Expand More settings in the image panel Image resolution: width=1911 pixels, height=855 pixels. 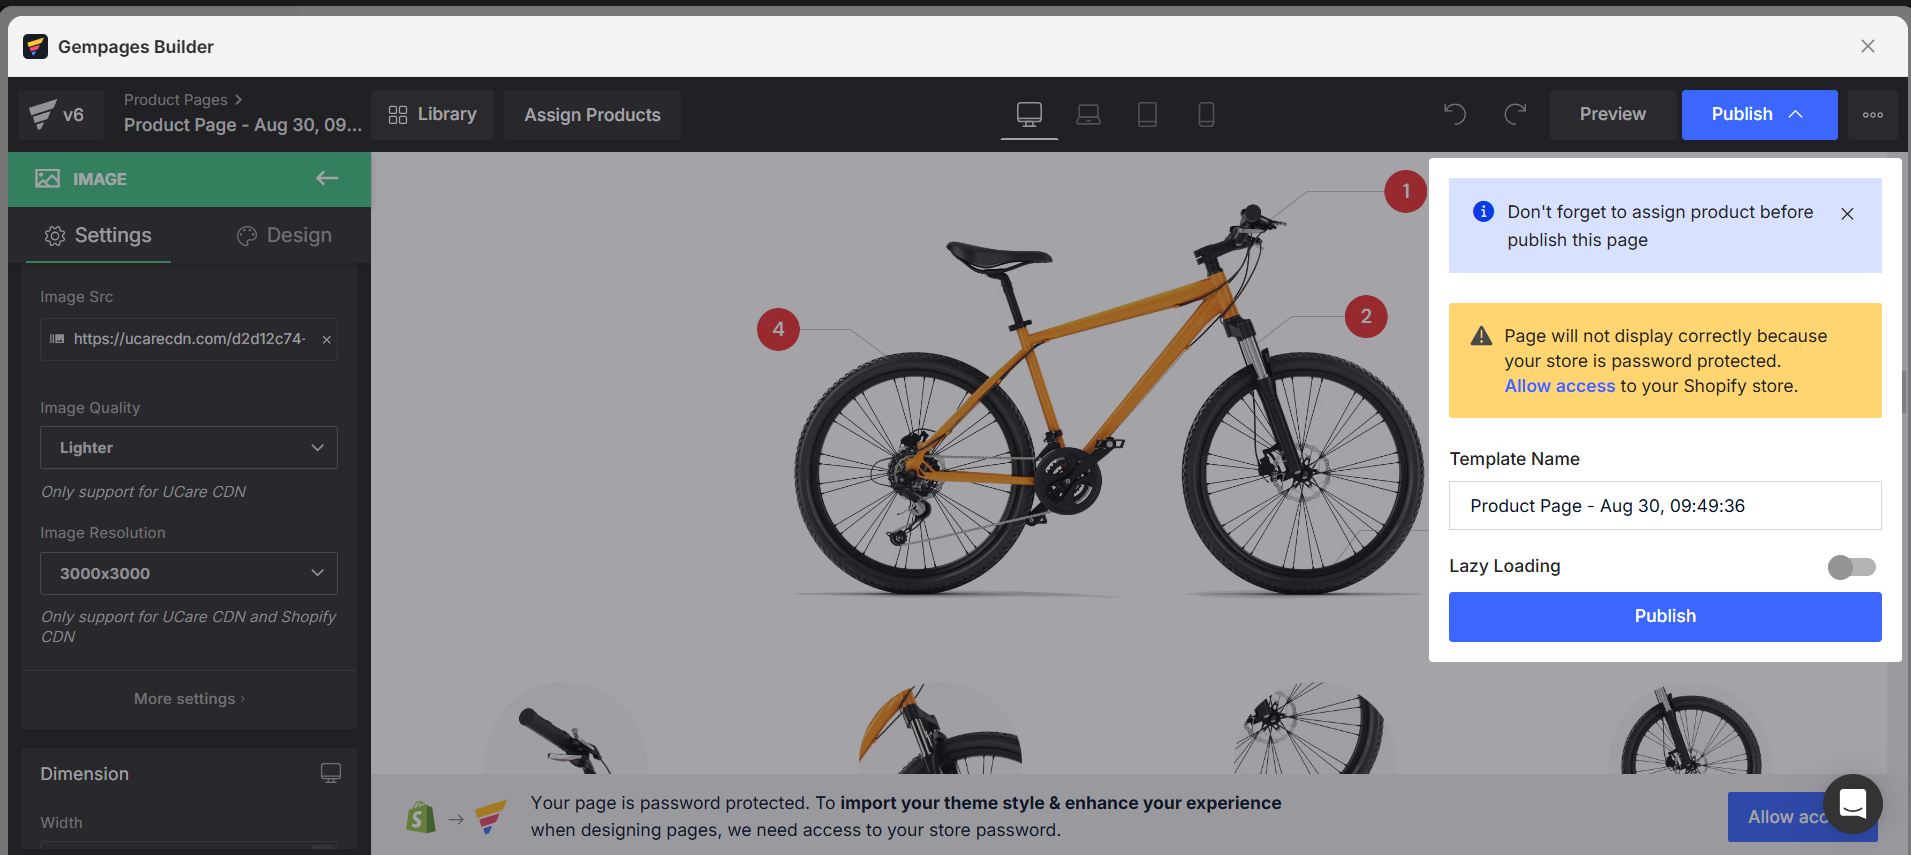[x=189, y=699]
